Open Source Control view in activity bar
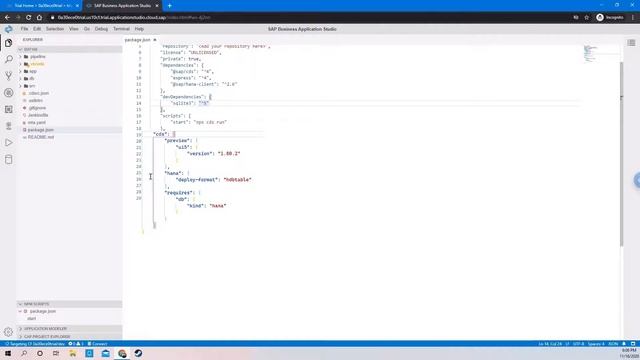 click(x=9, y=76)
